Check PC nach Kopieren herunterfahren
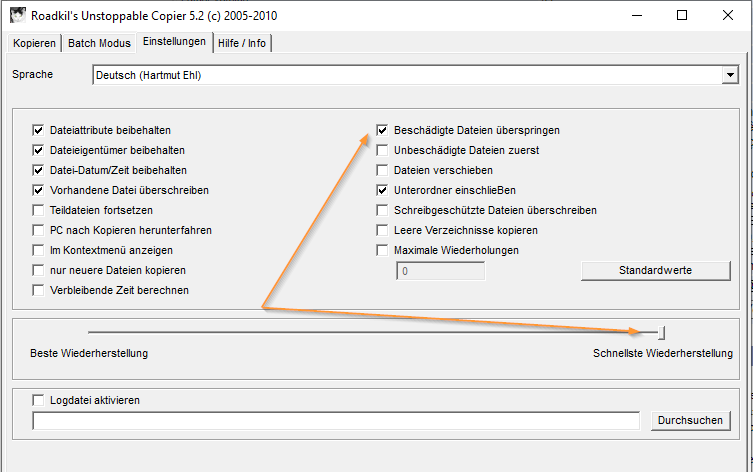This screenshot has width=753, height=472. click(x=38, y=230)
